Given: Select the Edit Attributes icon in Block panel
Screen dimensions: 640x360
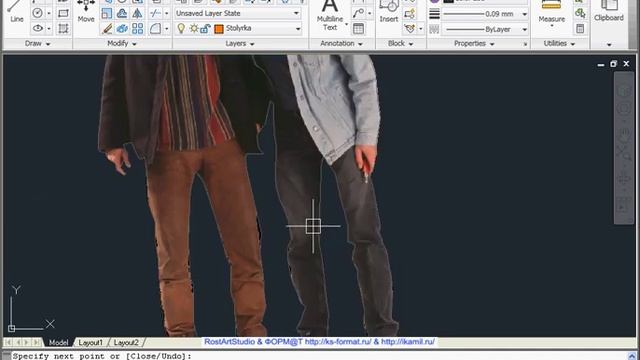Looking at the screenshot, I should click(x=409, y=29).
